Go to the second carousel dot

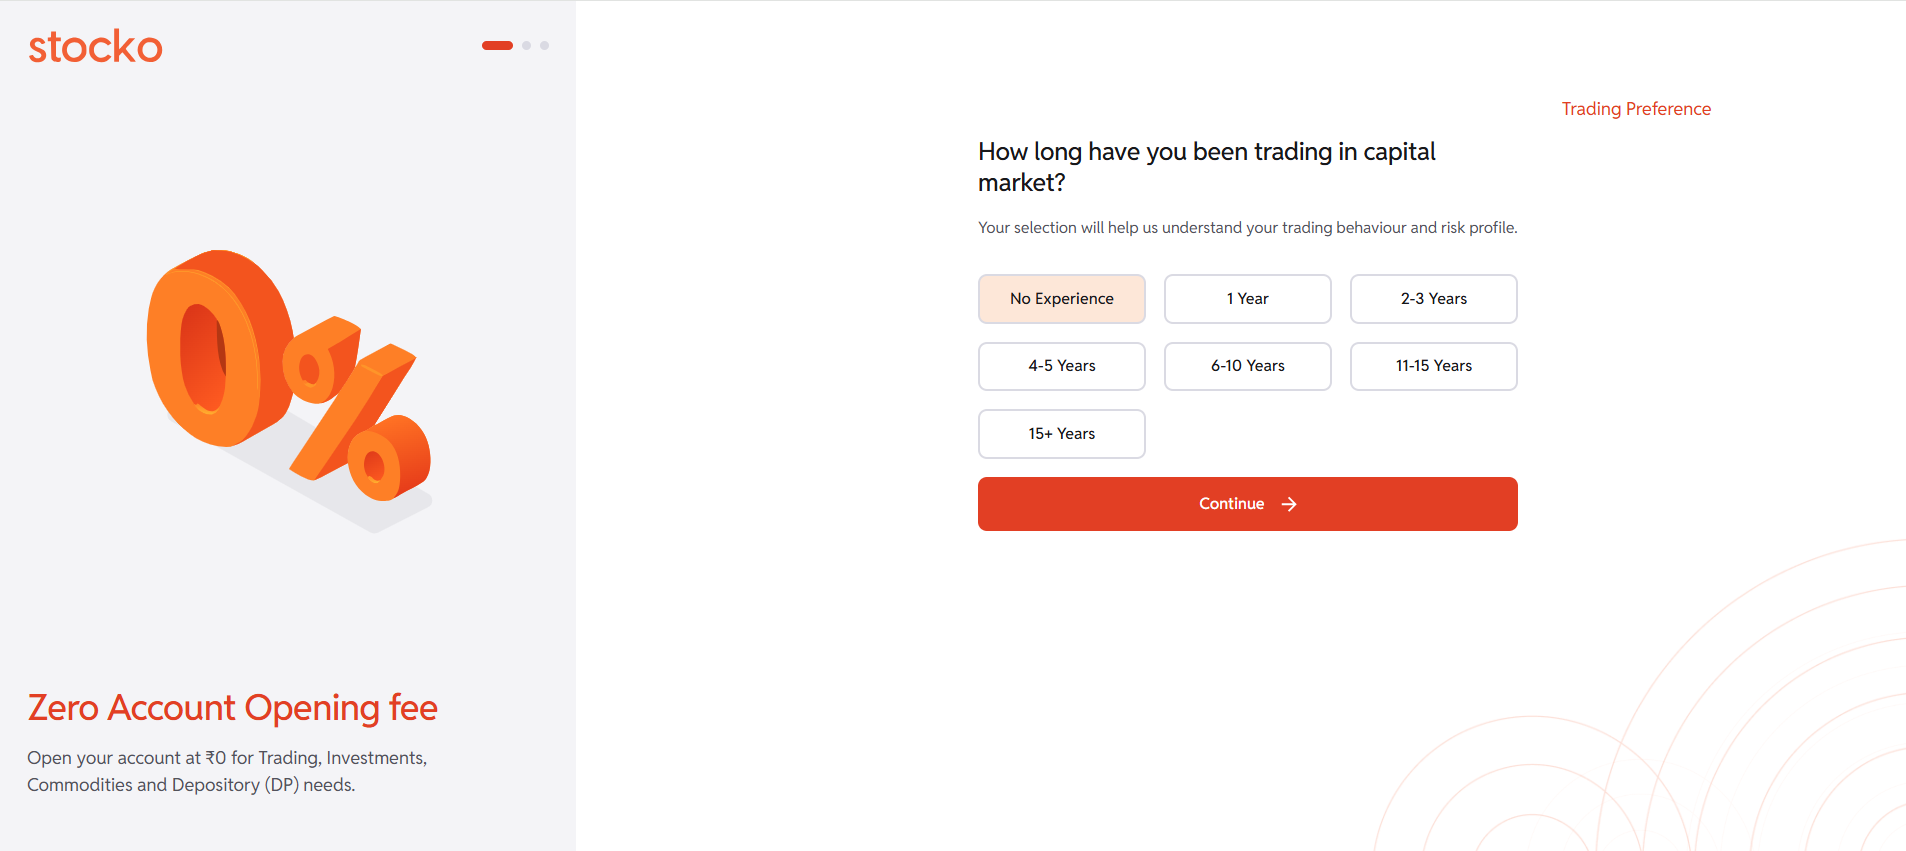tap(527, 45)
